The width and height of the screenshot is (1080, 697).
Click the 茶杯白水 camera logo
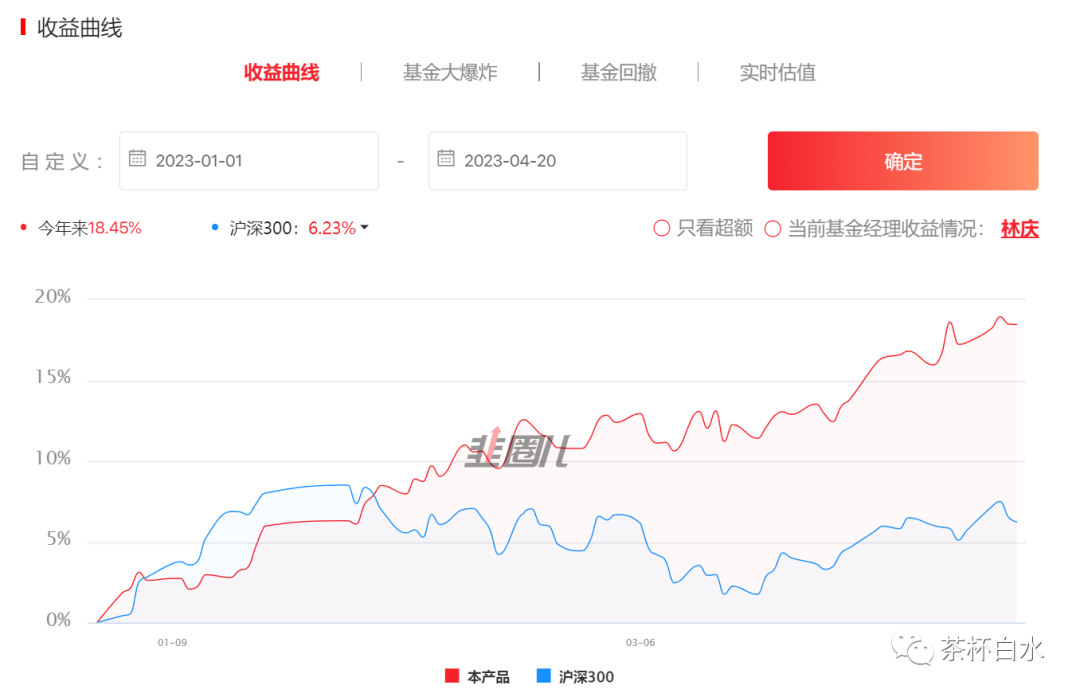pyautogui.click(x=912, y=649)
